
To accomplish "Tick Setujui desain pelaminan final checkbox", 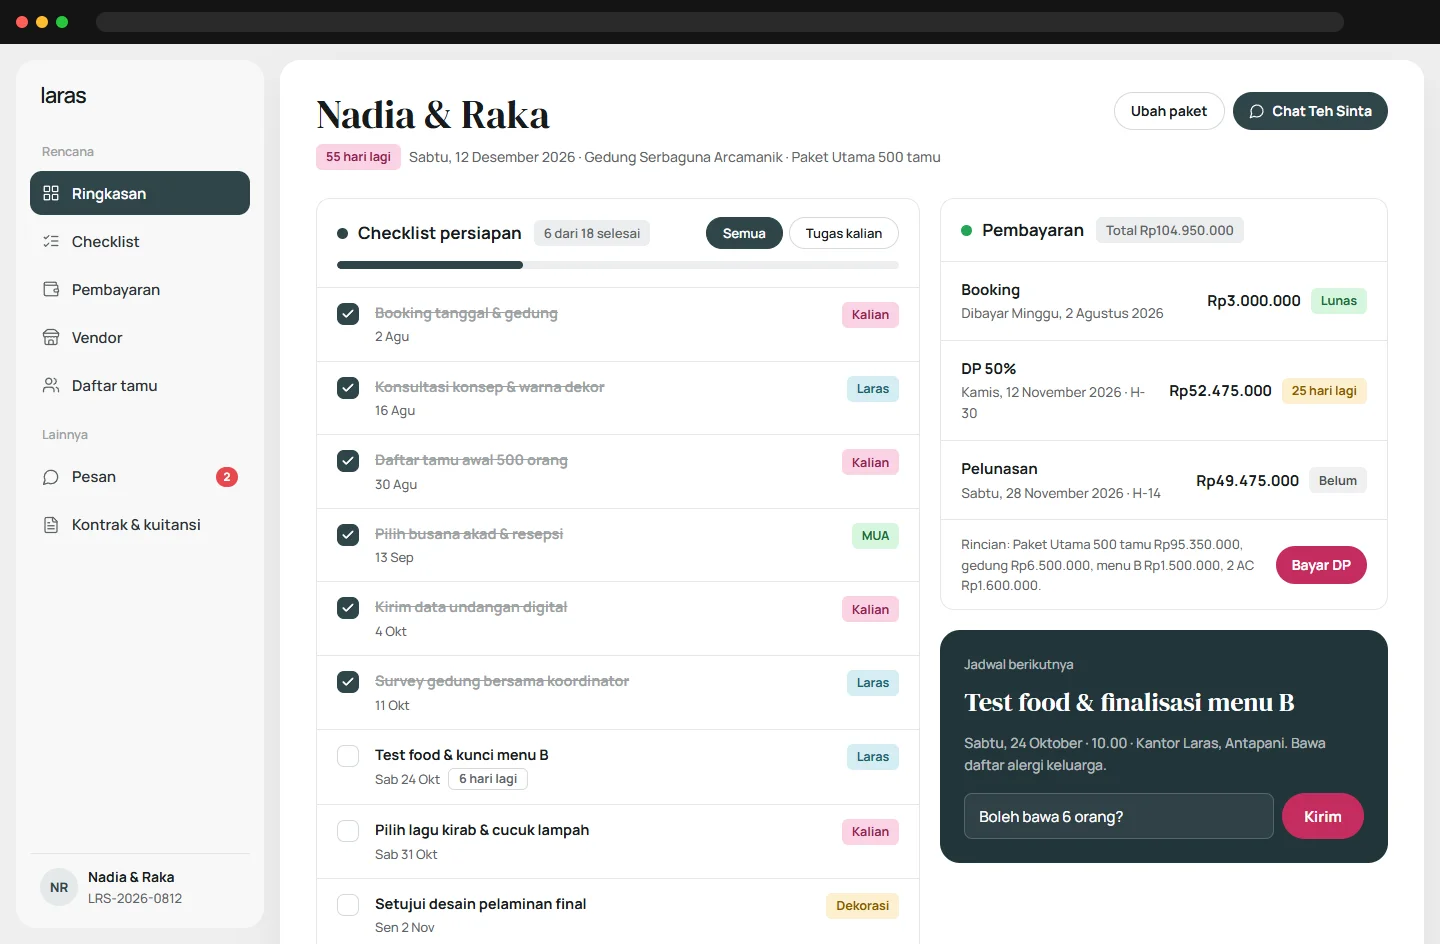I will (x=348, y=905).
